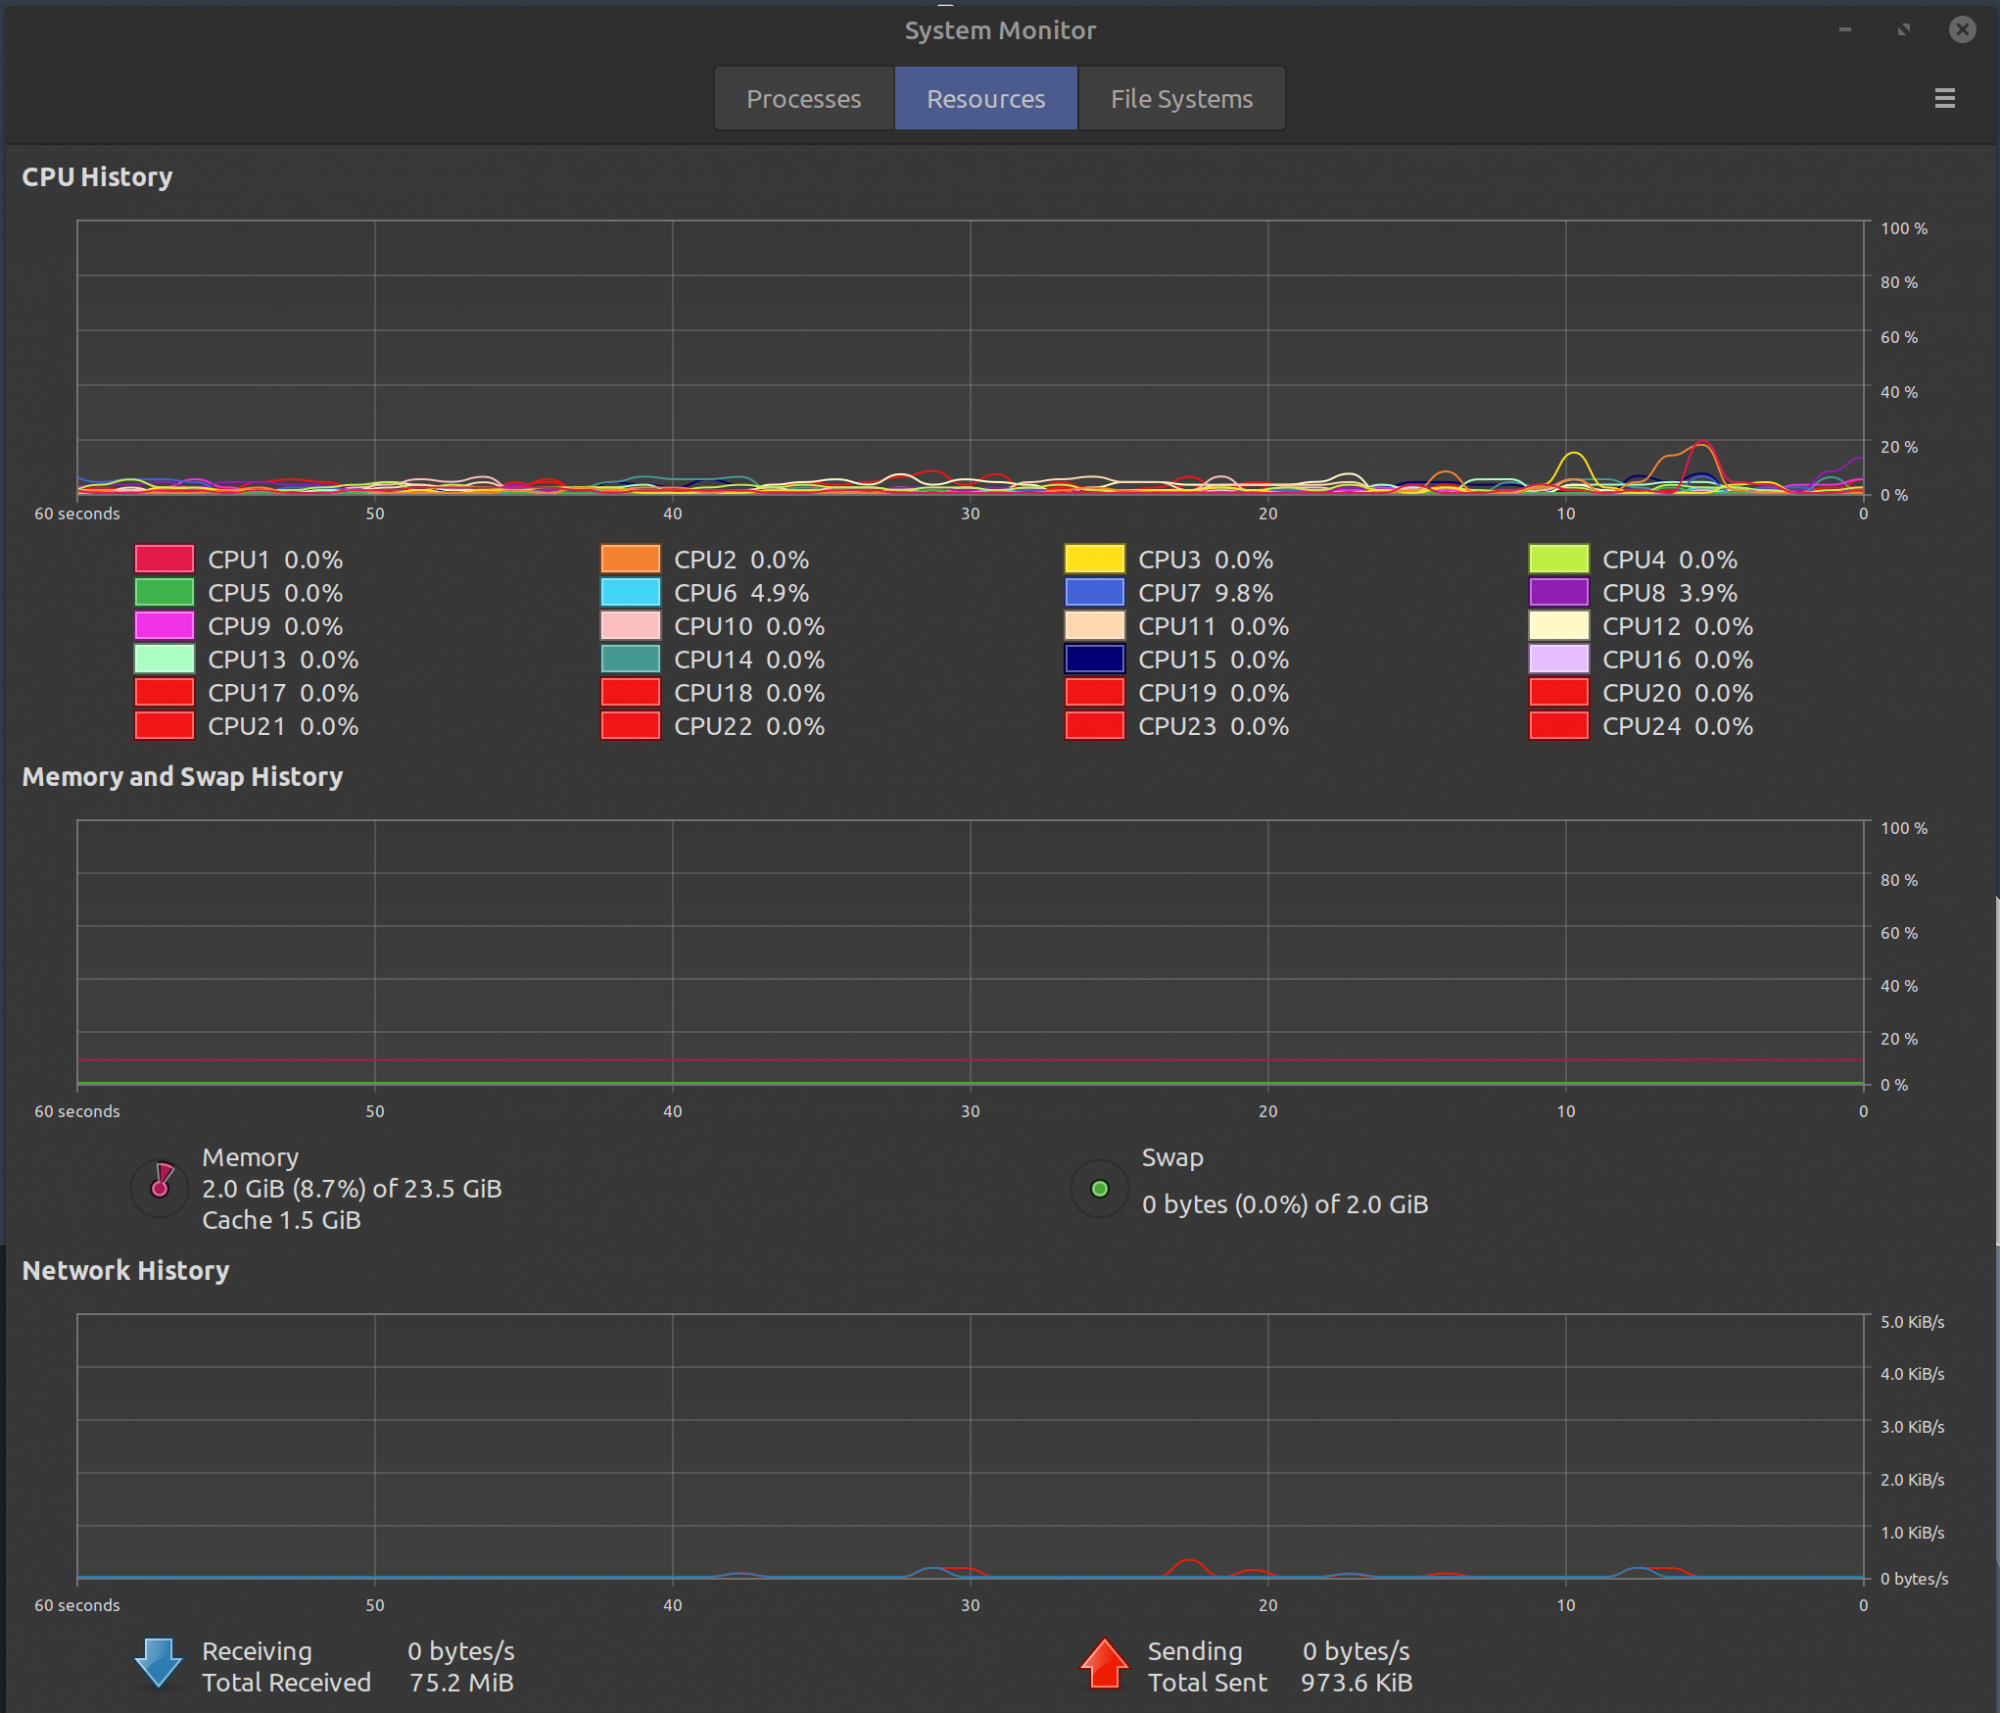Viewport: 2000px width, 1713px height.
Task: Open the CPU2 orange color picker
Action: coord(630,559)
